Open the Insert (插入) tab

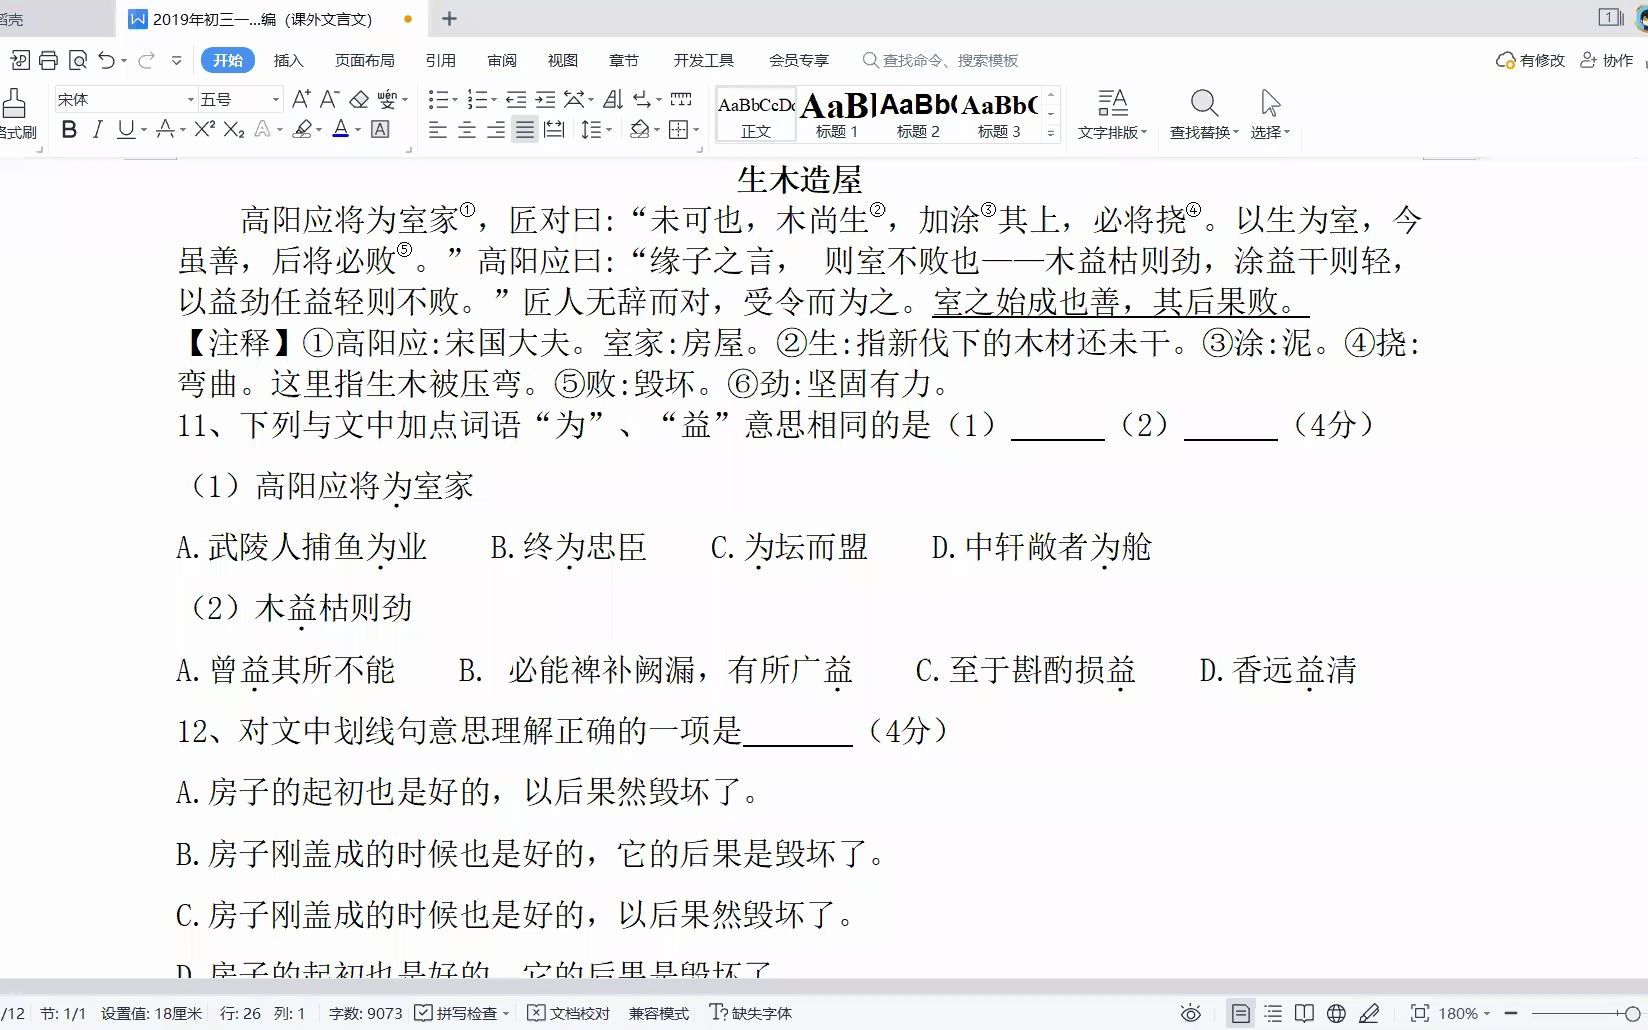(288, 61)
